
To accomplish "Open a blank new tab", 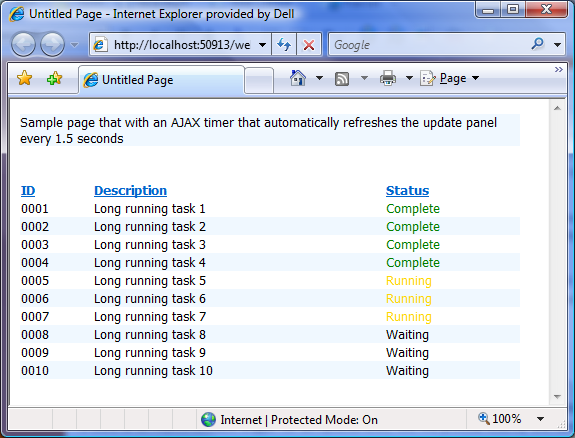I will (x=259, y=80).
